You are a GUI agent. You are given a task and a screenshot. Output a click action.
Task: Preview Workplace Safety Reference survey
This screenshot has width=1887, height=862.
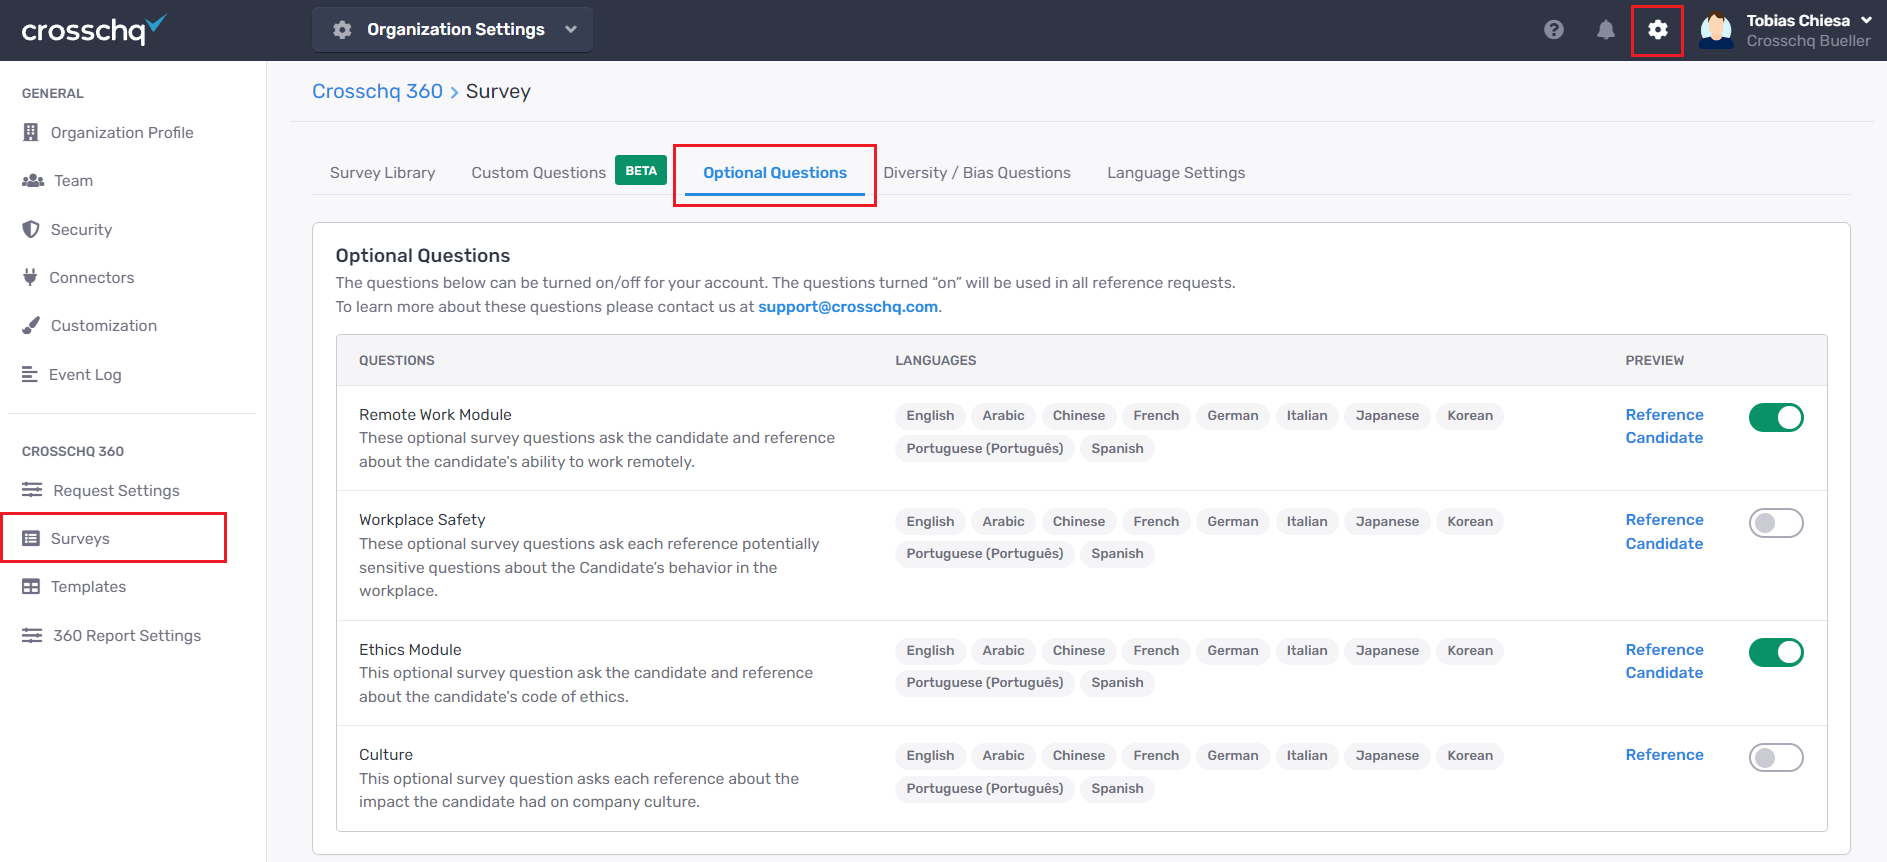point(1664,520)
